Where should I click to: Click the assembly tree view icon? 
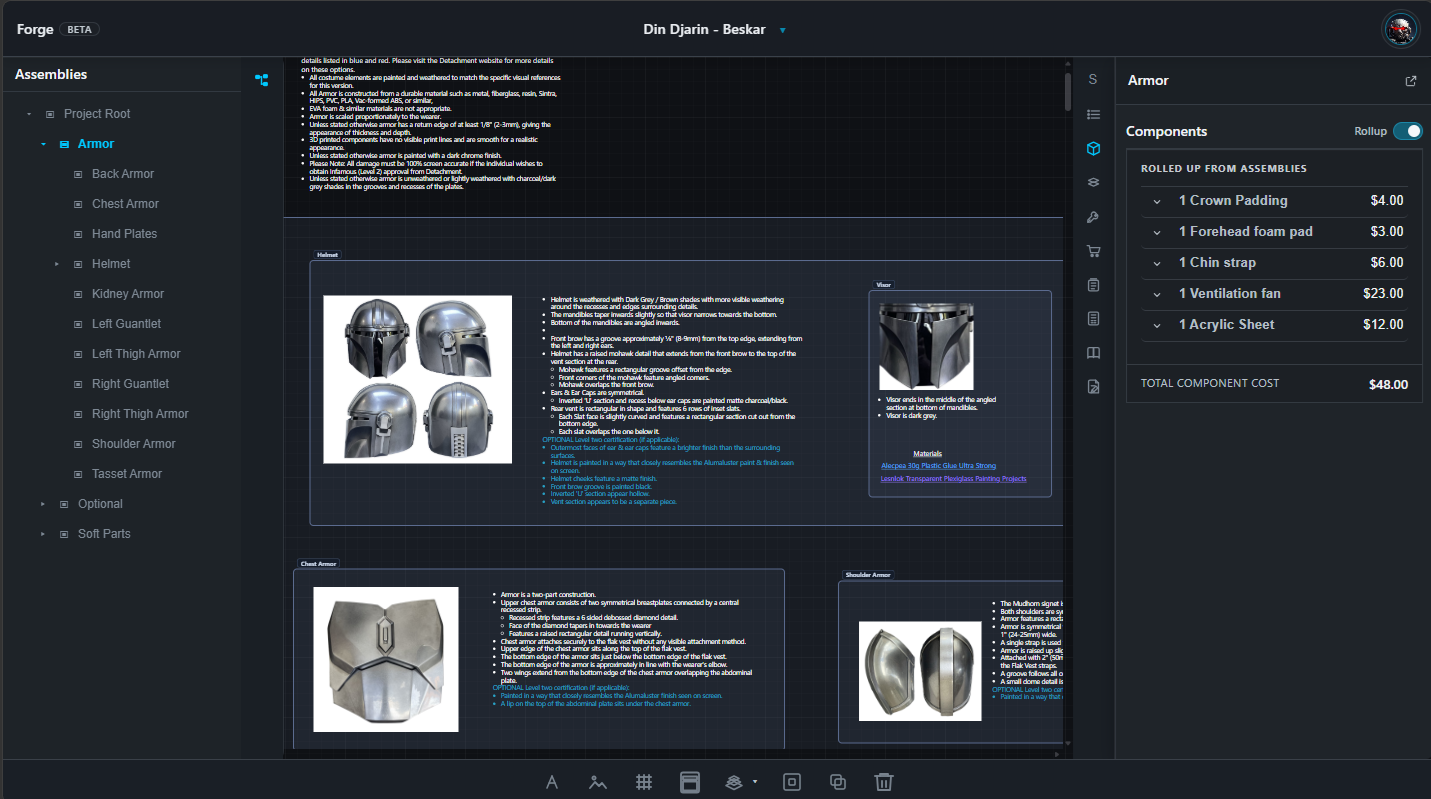tap(261, 80)
